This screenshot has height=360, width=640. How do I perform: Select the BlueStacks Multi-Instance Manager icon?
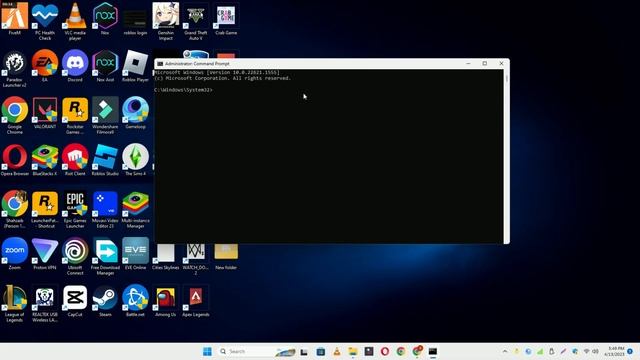click(136, 210)
